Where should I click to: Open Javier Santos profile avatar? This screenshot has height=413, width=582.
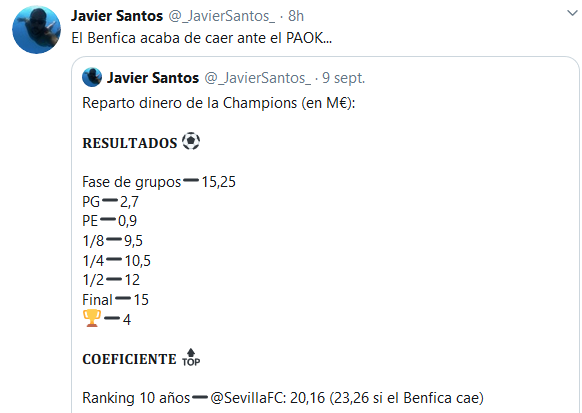point(36,30)
